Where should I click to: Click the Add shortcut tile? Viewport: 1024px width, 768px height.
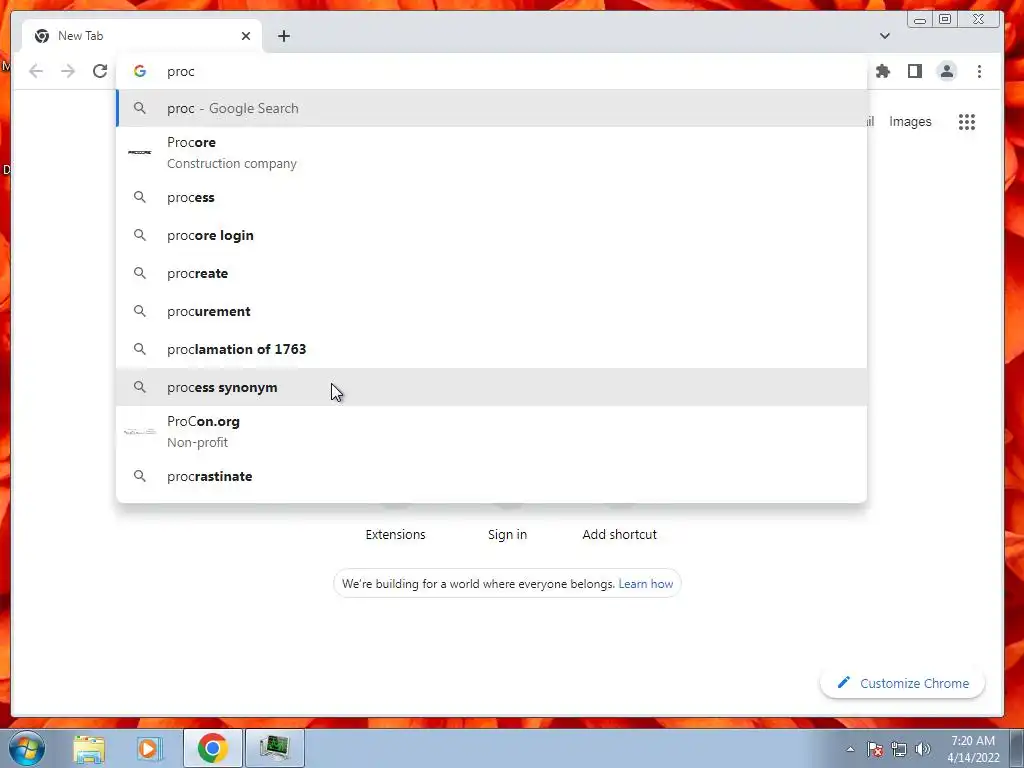619,534
